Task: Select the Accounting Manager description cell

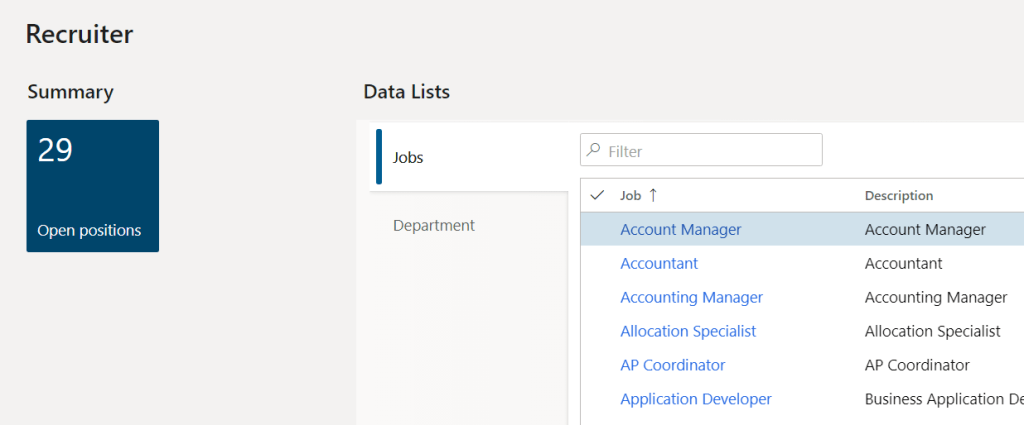Action: coord(935,297)
